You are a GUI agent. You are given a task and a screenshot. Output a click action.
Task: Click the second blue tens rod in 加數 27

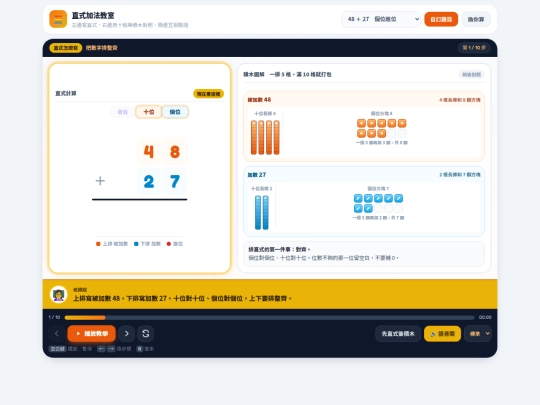pos(266,212)
